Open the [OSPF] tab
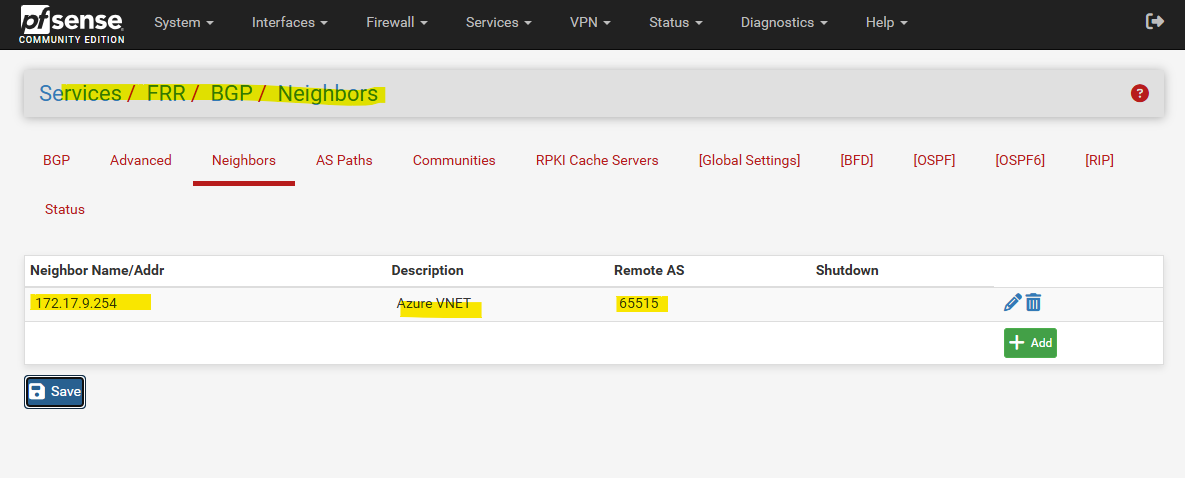The width and height of the screenshot is (1185, 478). tap(934, 160)
